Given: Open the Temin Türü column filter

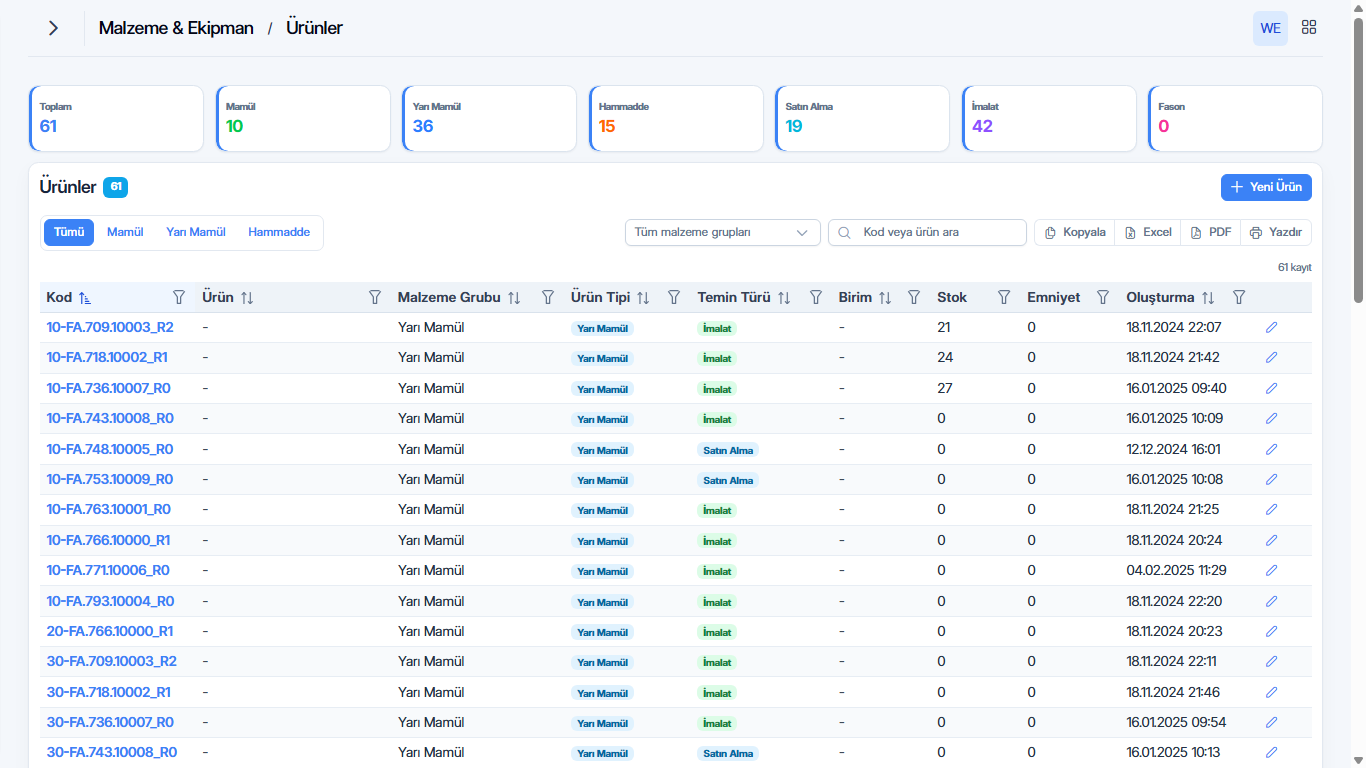Looking at the screenshot, I should point(816,297).
